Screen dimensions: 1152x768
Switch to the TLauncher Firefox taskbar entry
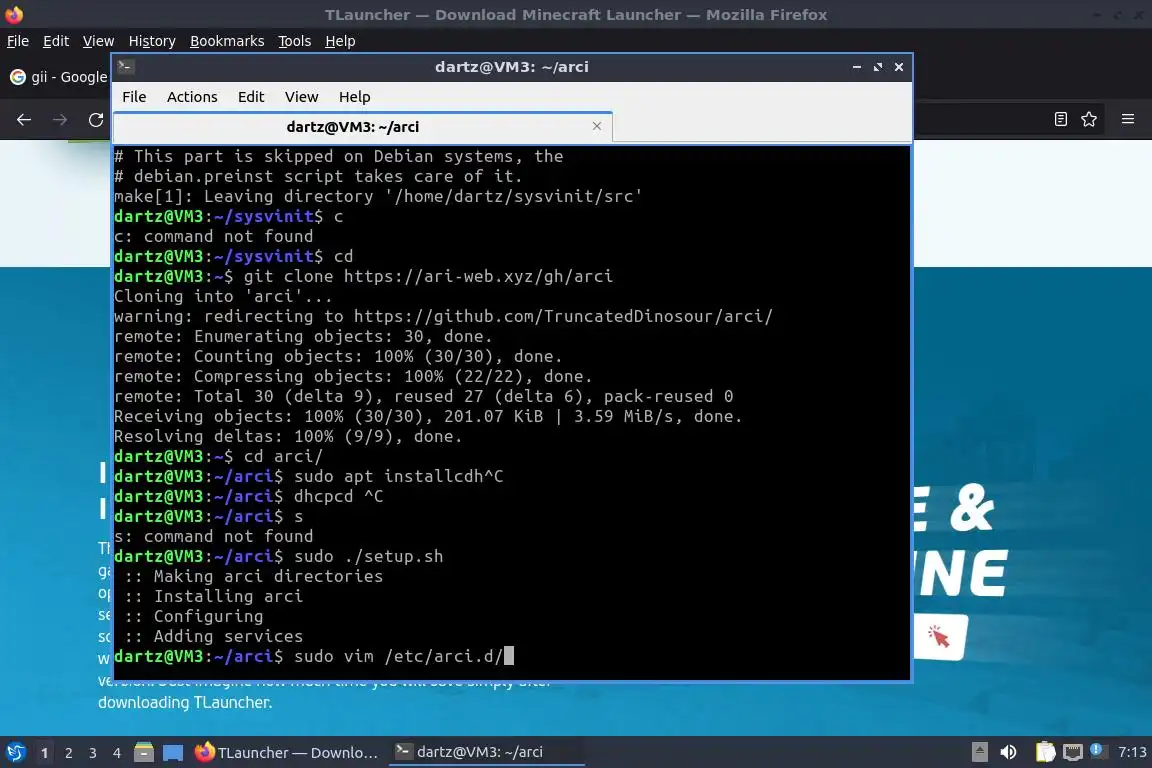coord(287,752)
